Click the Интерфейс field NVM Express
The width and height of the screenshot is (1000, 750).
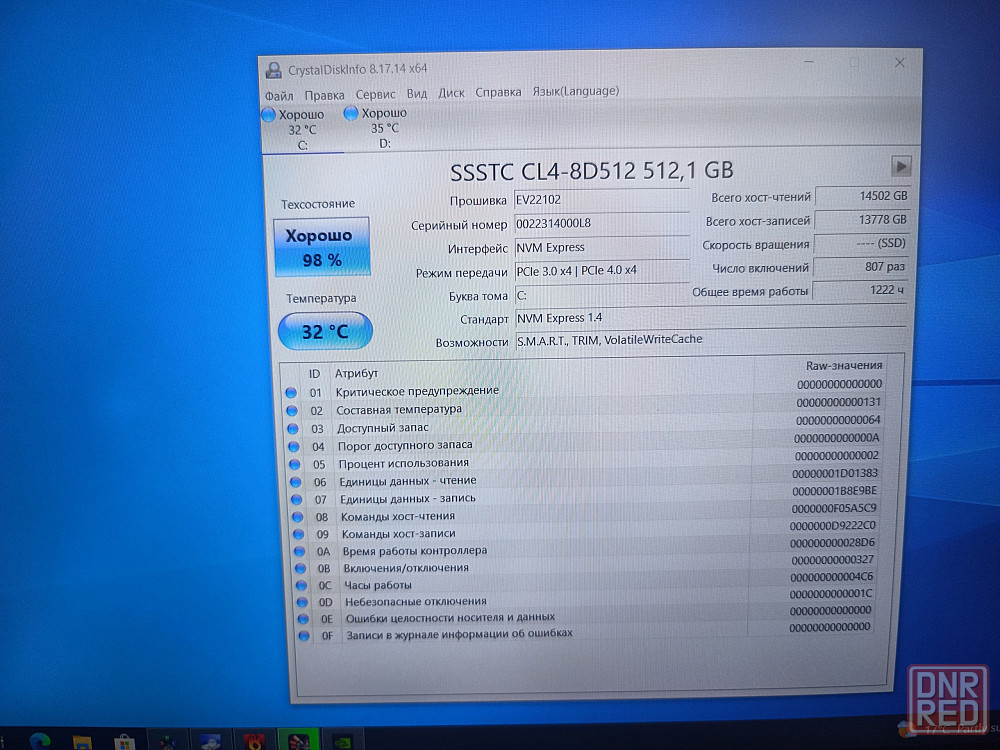click(601, 247)
